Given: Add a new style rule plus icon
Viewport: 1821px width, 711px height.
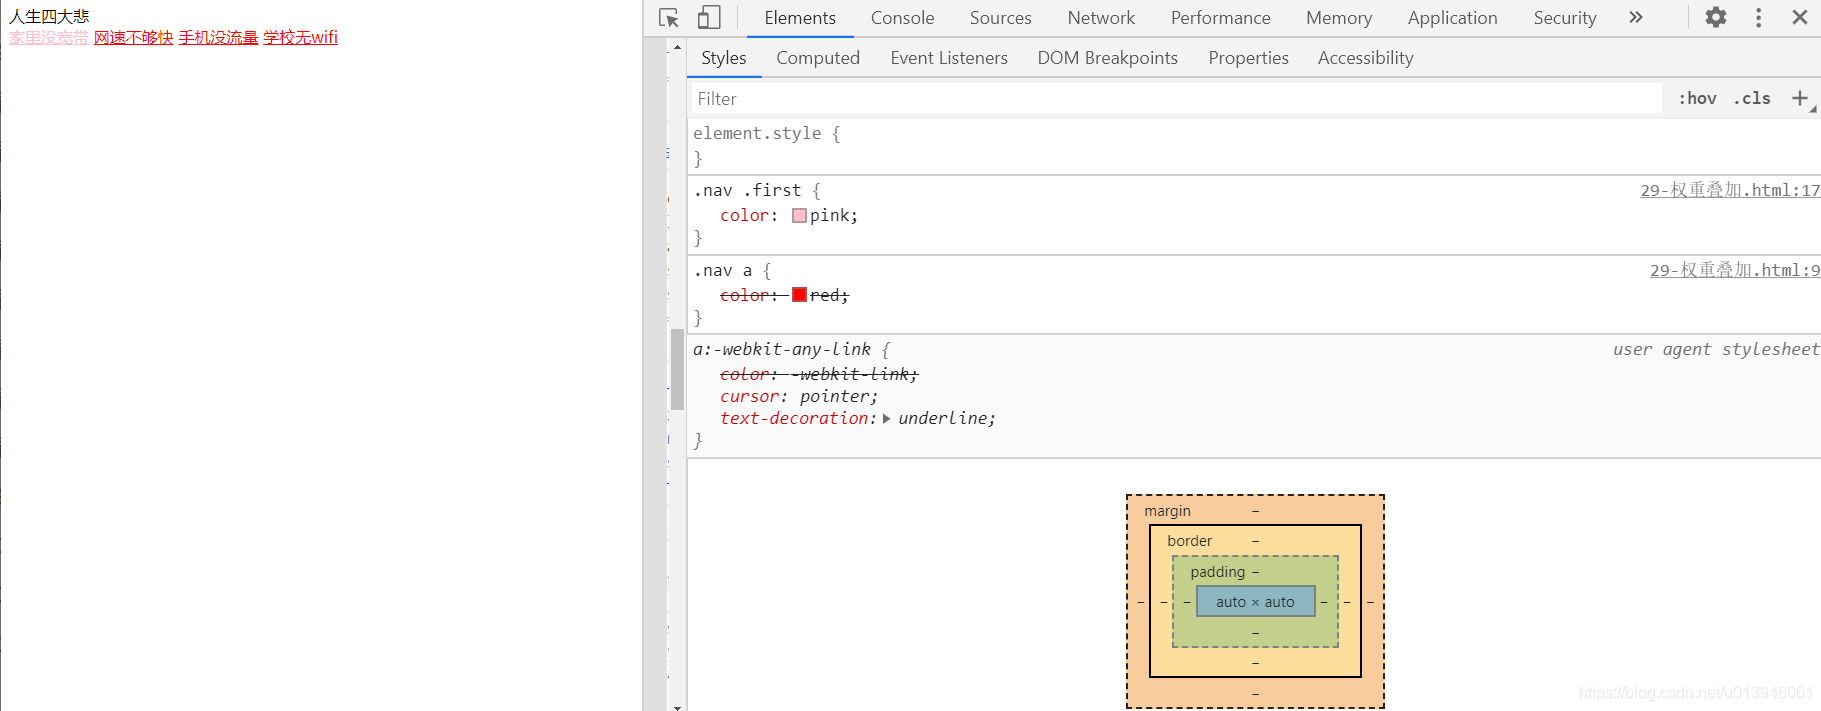Looking at the screenshot, I should 1800,98.
